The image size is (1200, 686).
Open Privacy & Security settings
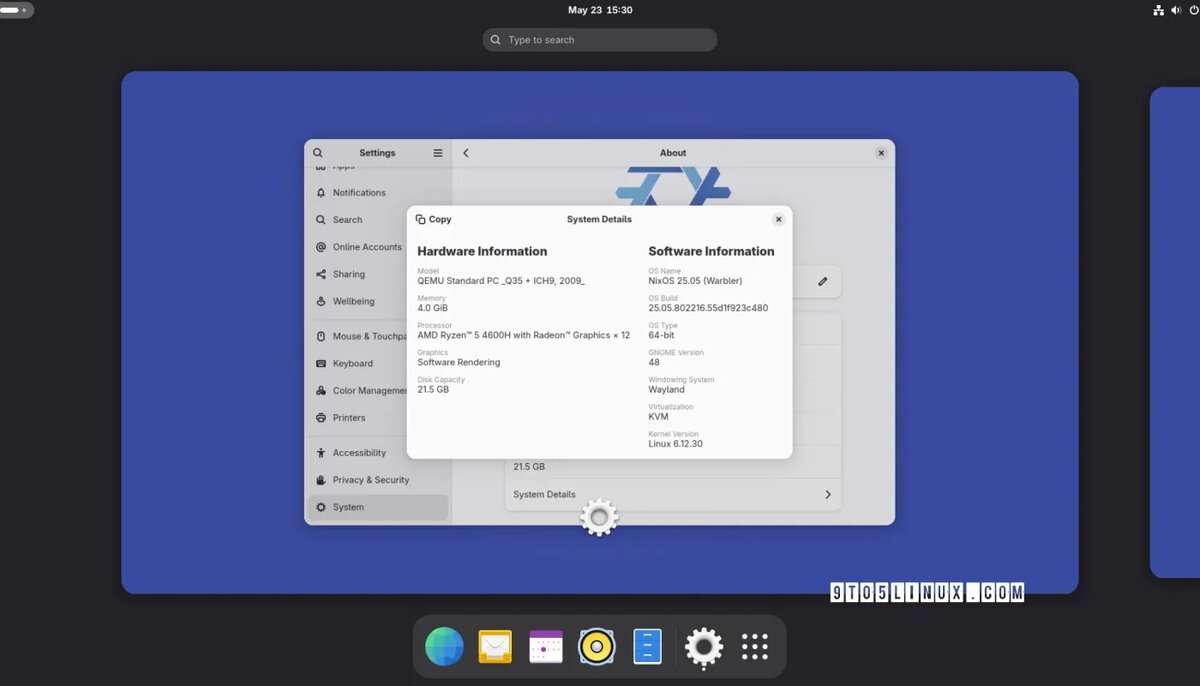click(x=370, y=480)
